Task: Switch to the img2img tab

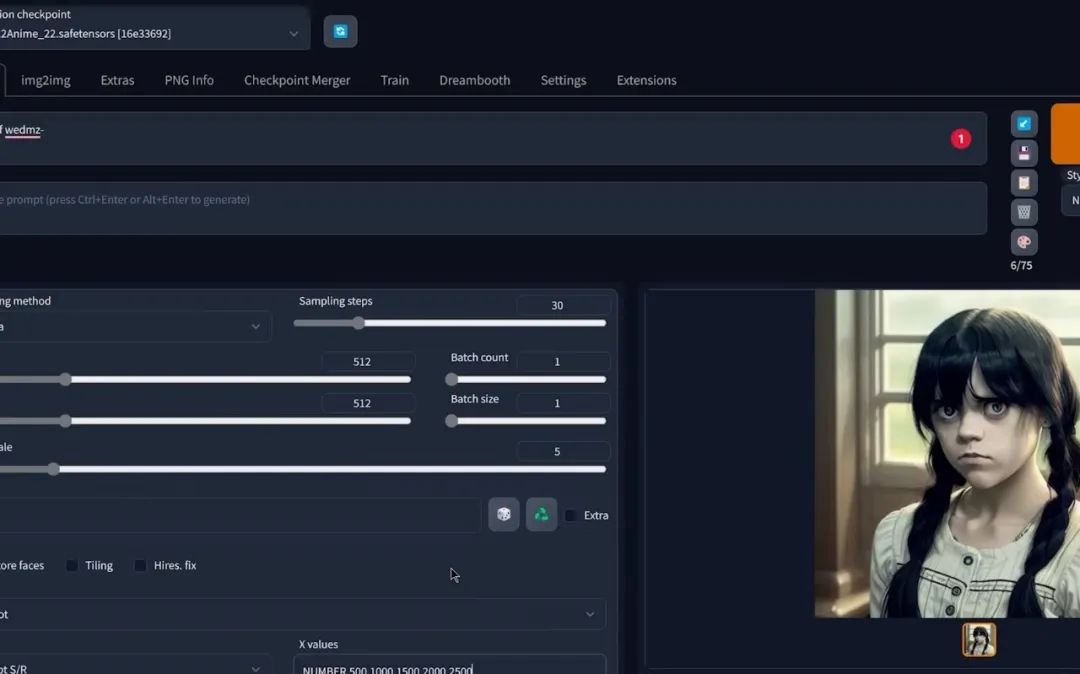Action: 46,80
